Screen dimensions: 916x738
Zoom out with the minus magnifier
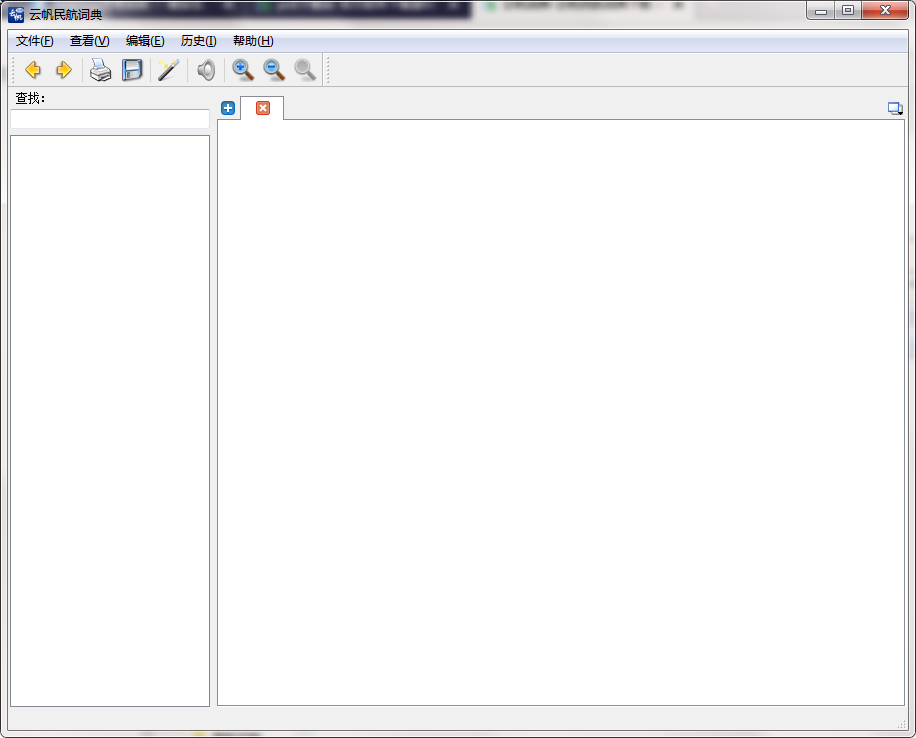click(x=273, y=70)
